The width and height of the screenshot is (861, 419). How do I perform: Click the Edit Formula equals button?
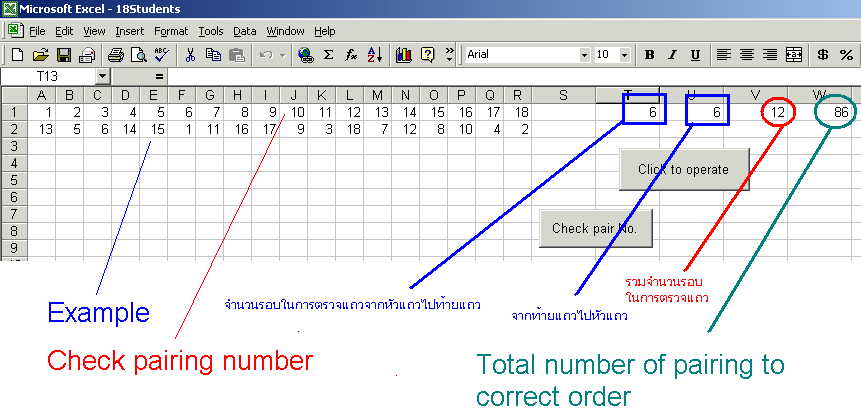point(159,76)
